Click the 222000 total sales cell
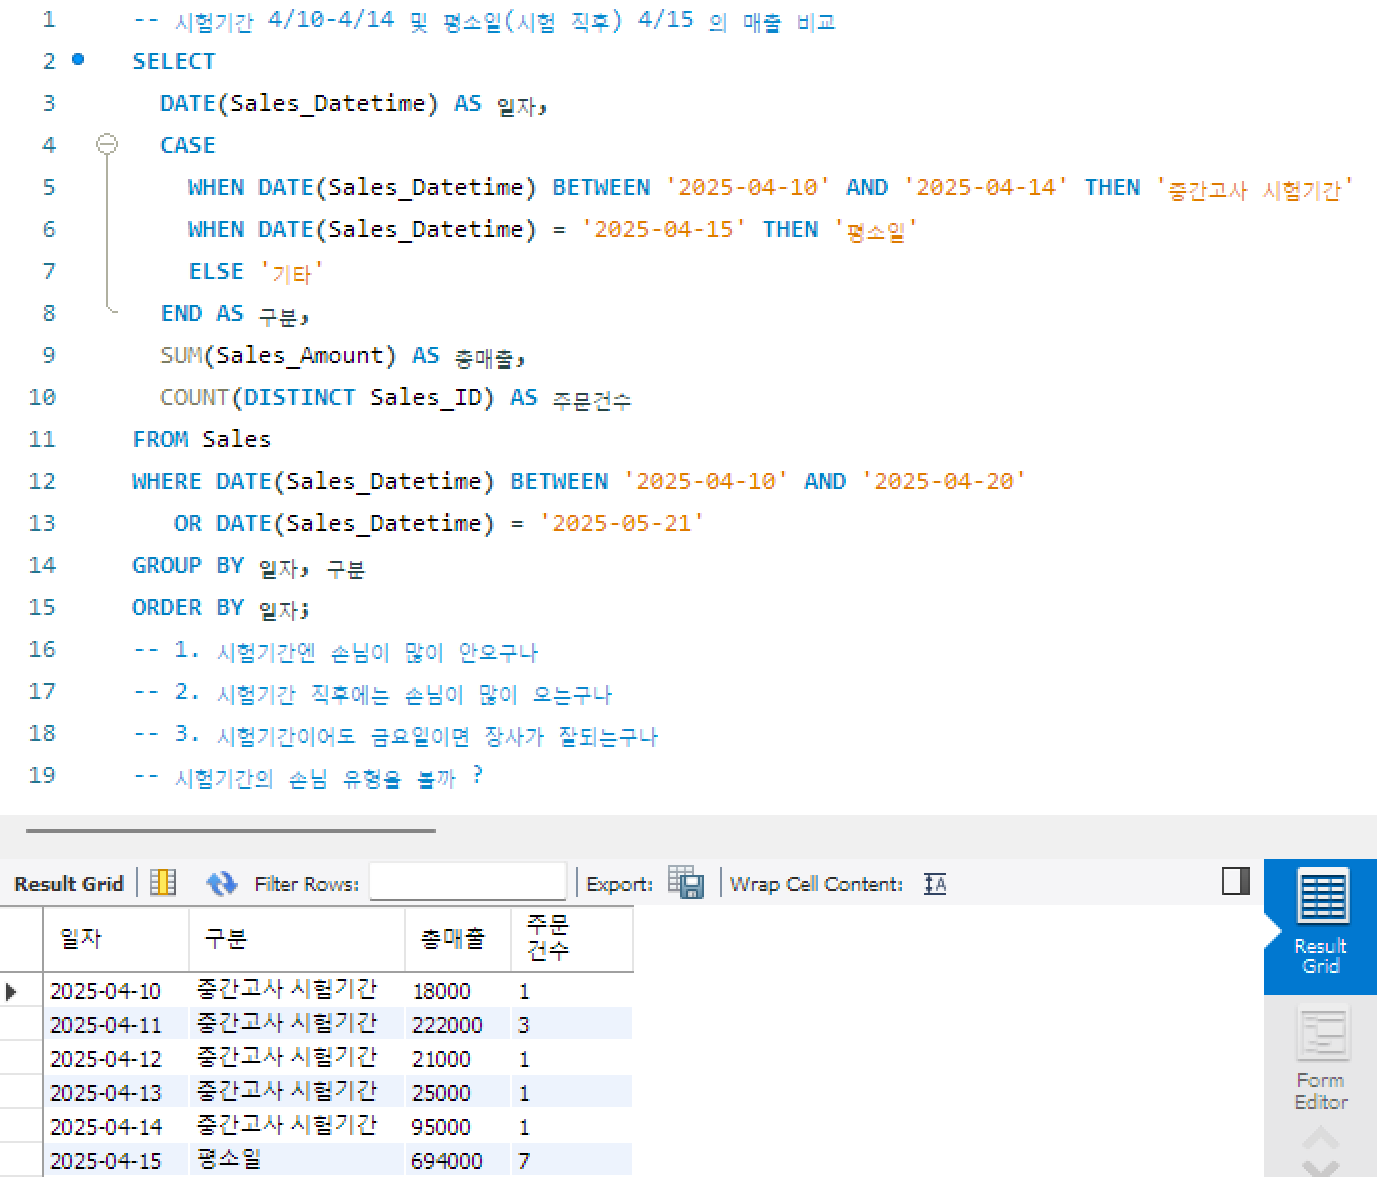Image resolution: width=1377 pixels, height=1177 pixels. click(458, 1024)
